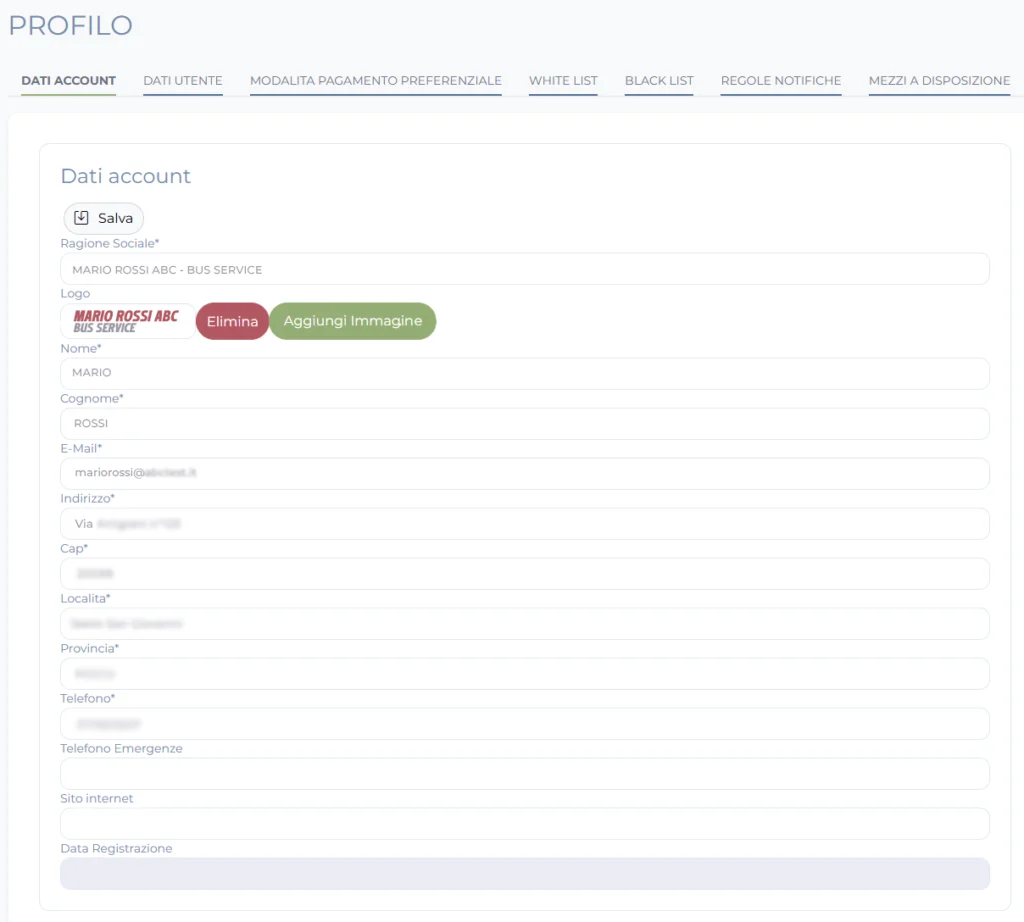Switch to the Dati Utente tab
The width and height of the screenshot is (1024, 922).
[183, 81]
